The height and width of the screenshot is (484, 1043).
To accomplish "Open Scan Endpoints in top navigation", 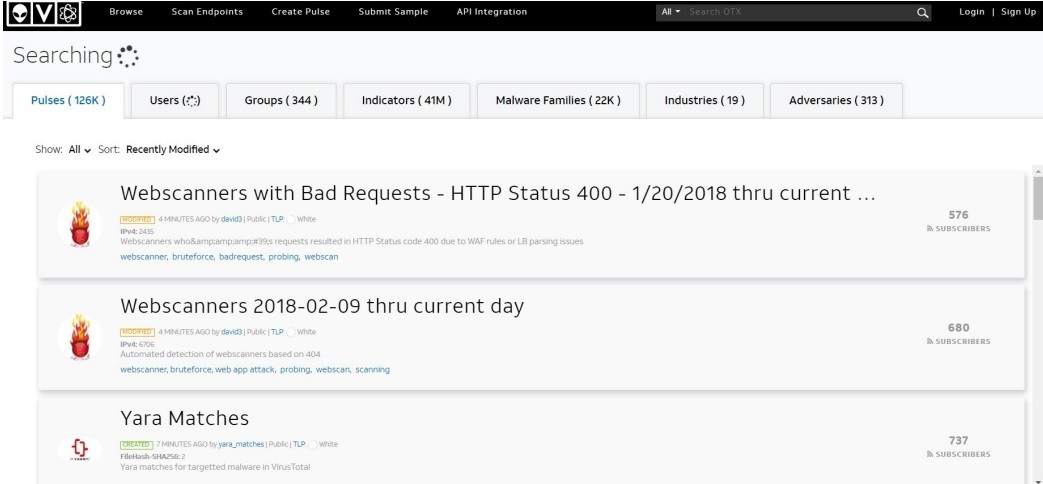I will tap(207, 12).
